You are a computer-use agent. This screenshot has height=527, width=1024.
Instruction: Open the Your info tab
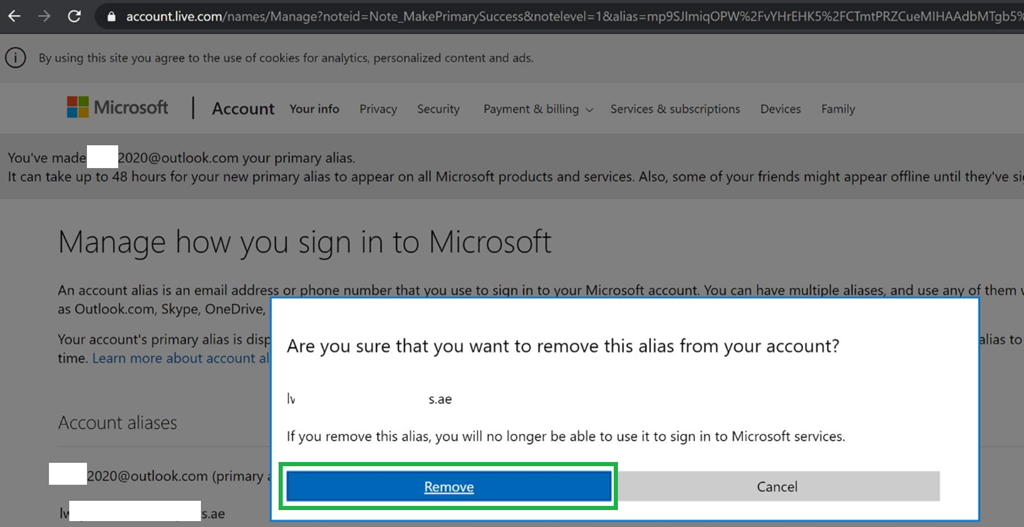314,109
